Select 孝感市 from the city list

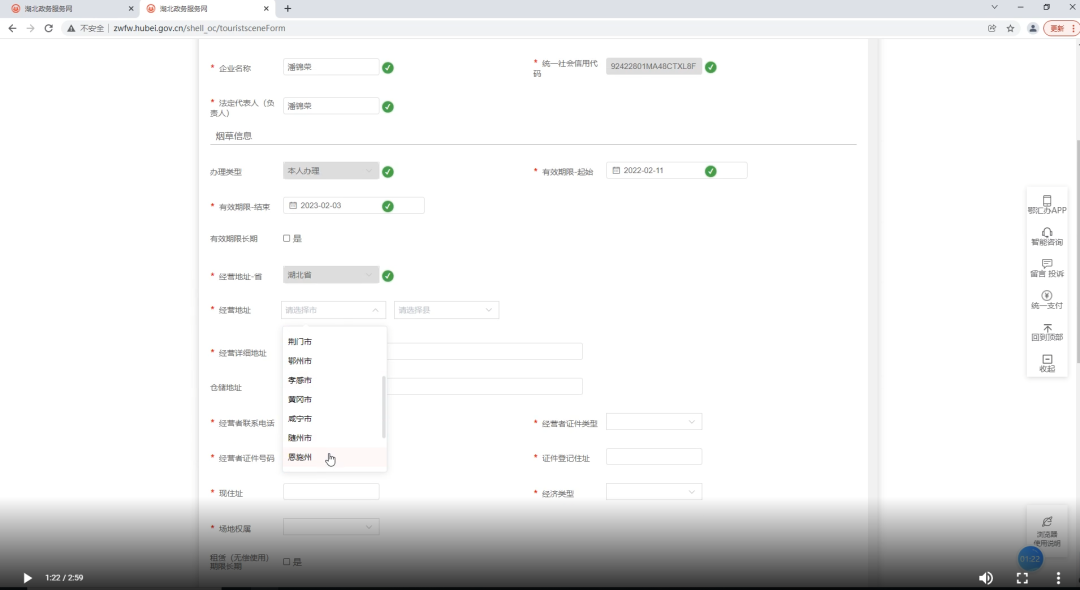coord(335,380)
